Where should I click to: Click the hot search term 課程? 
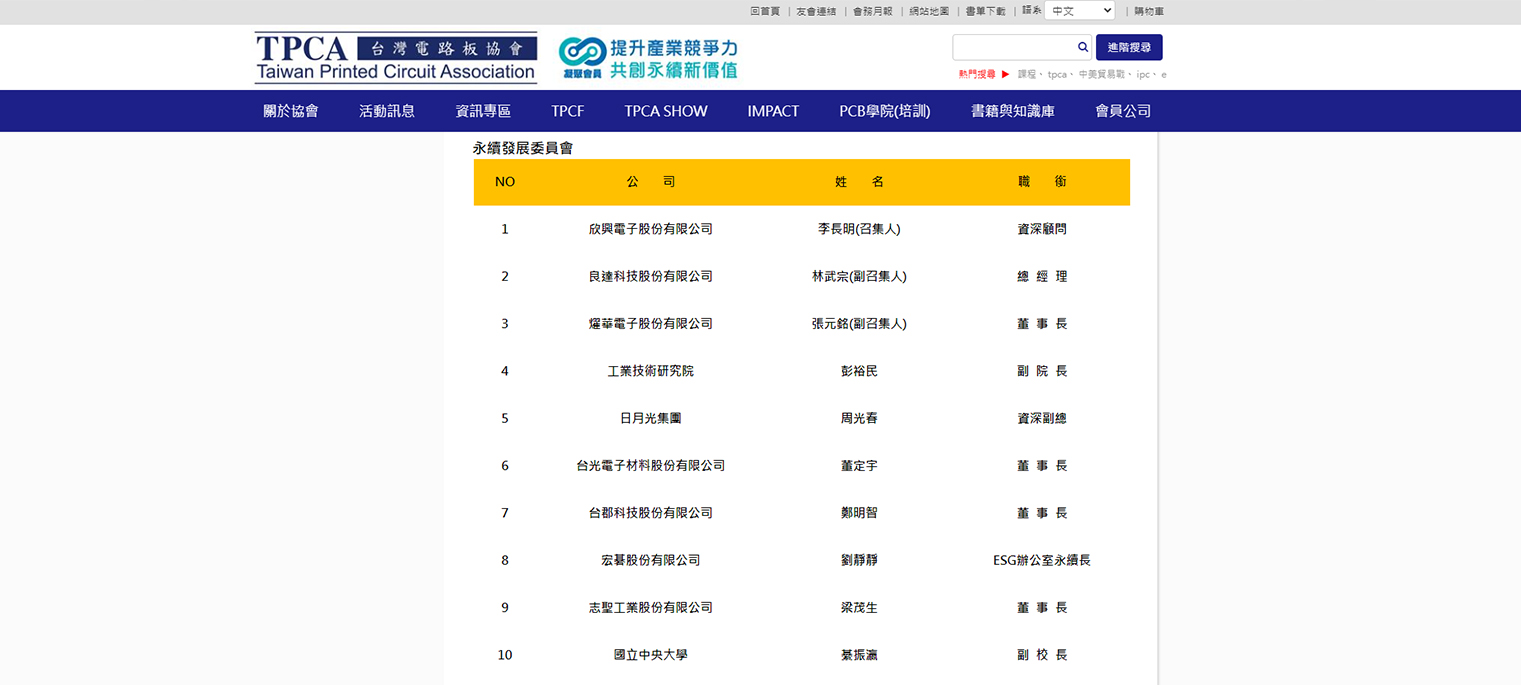(1028, 74)
